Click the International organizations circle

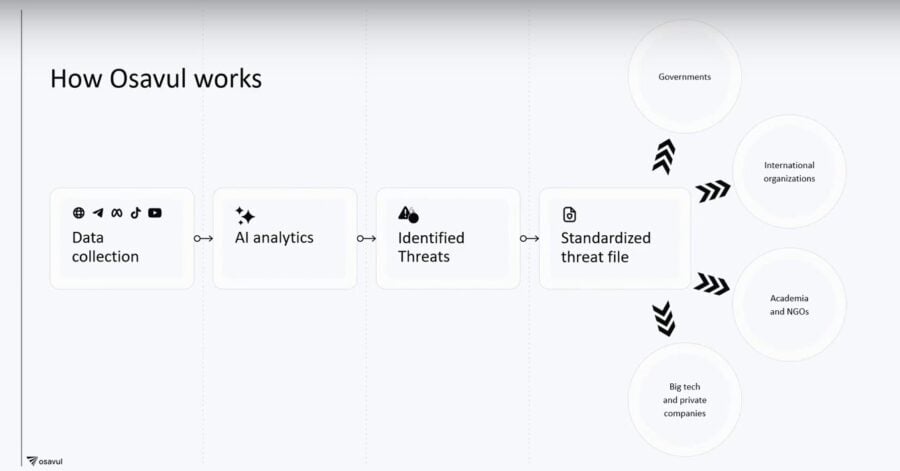pos(789,172)
